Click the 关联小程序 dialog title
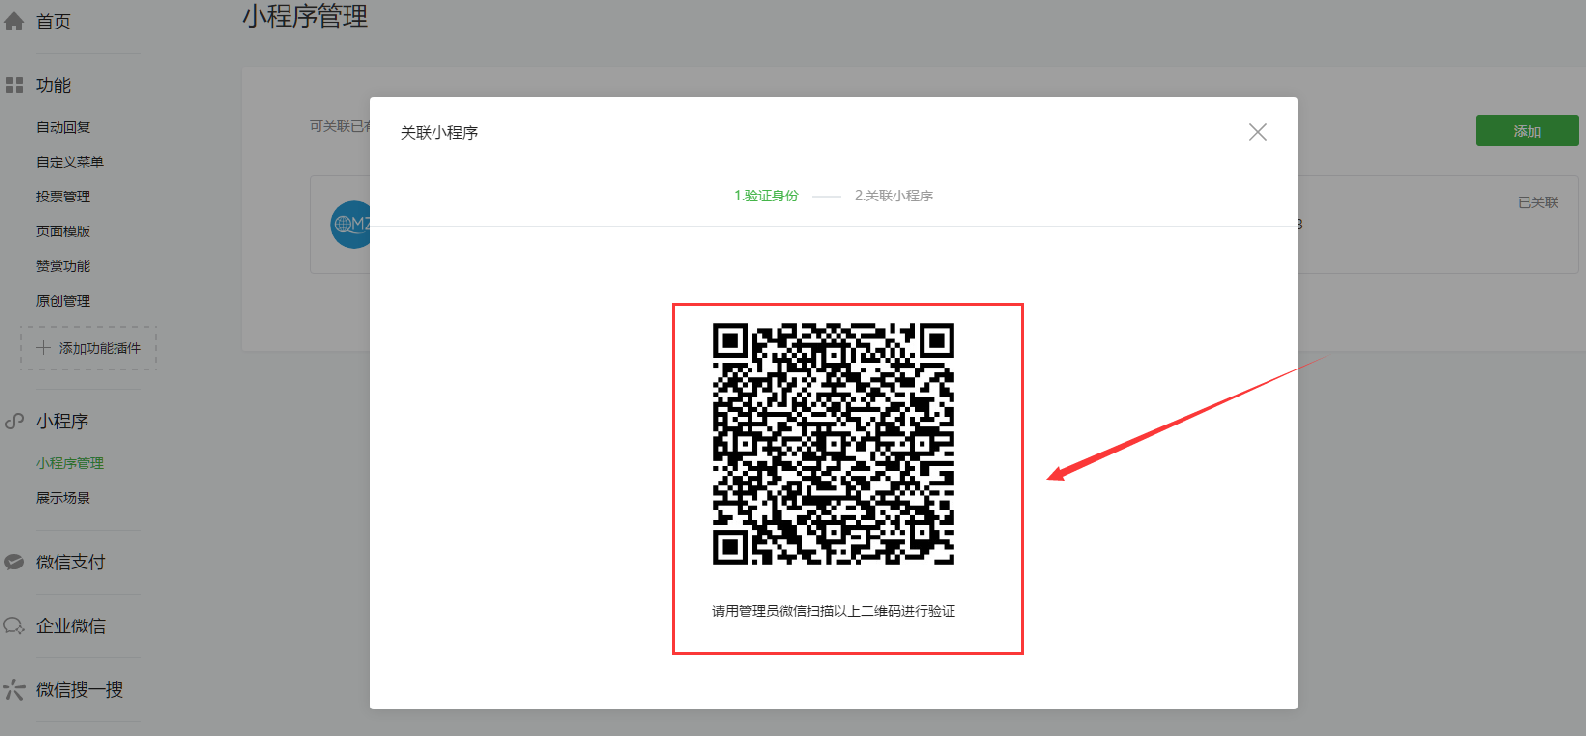The width and height of the screenshot is (1586, 736). (x=439, y=132)
